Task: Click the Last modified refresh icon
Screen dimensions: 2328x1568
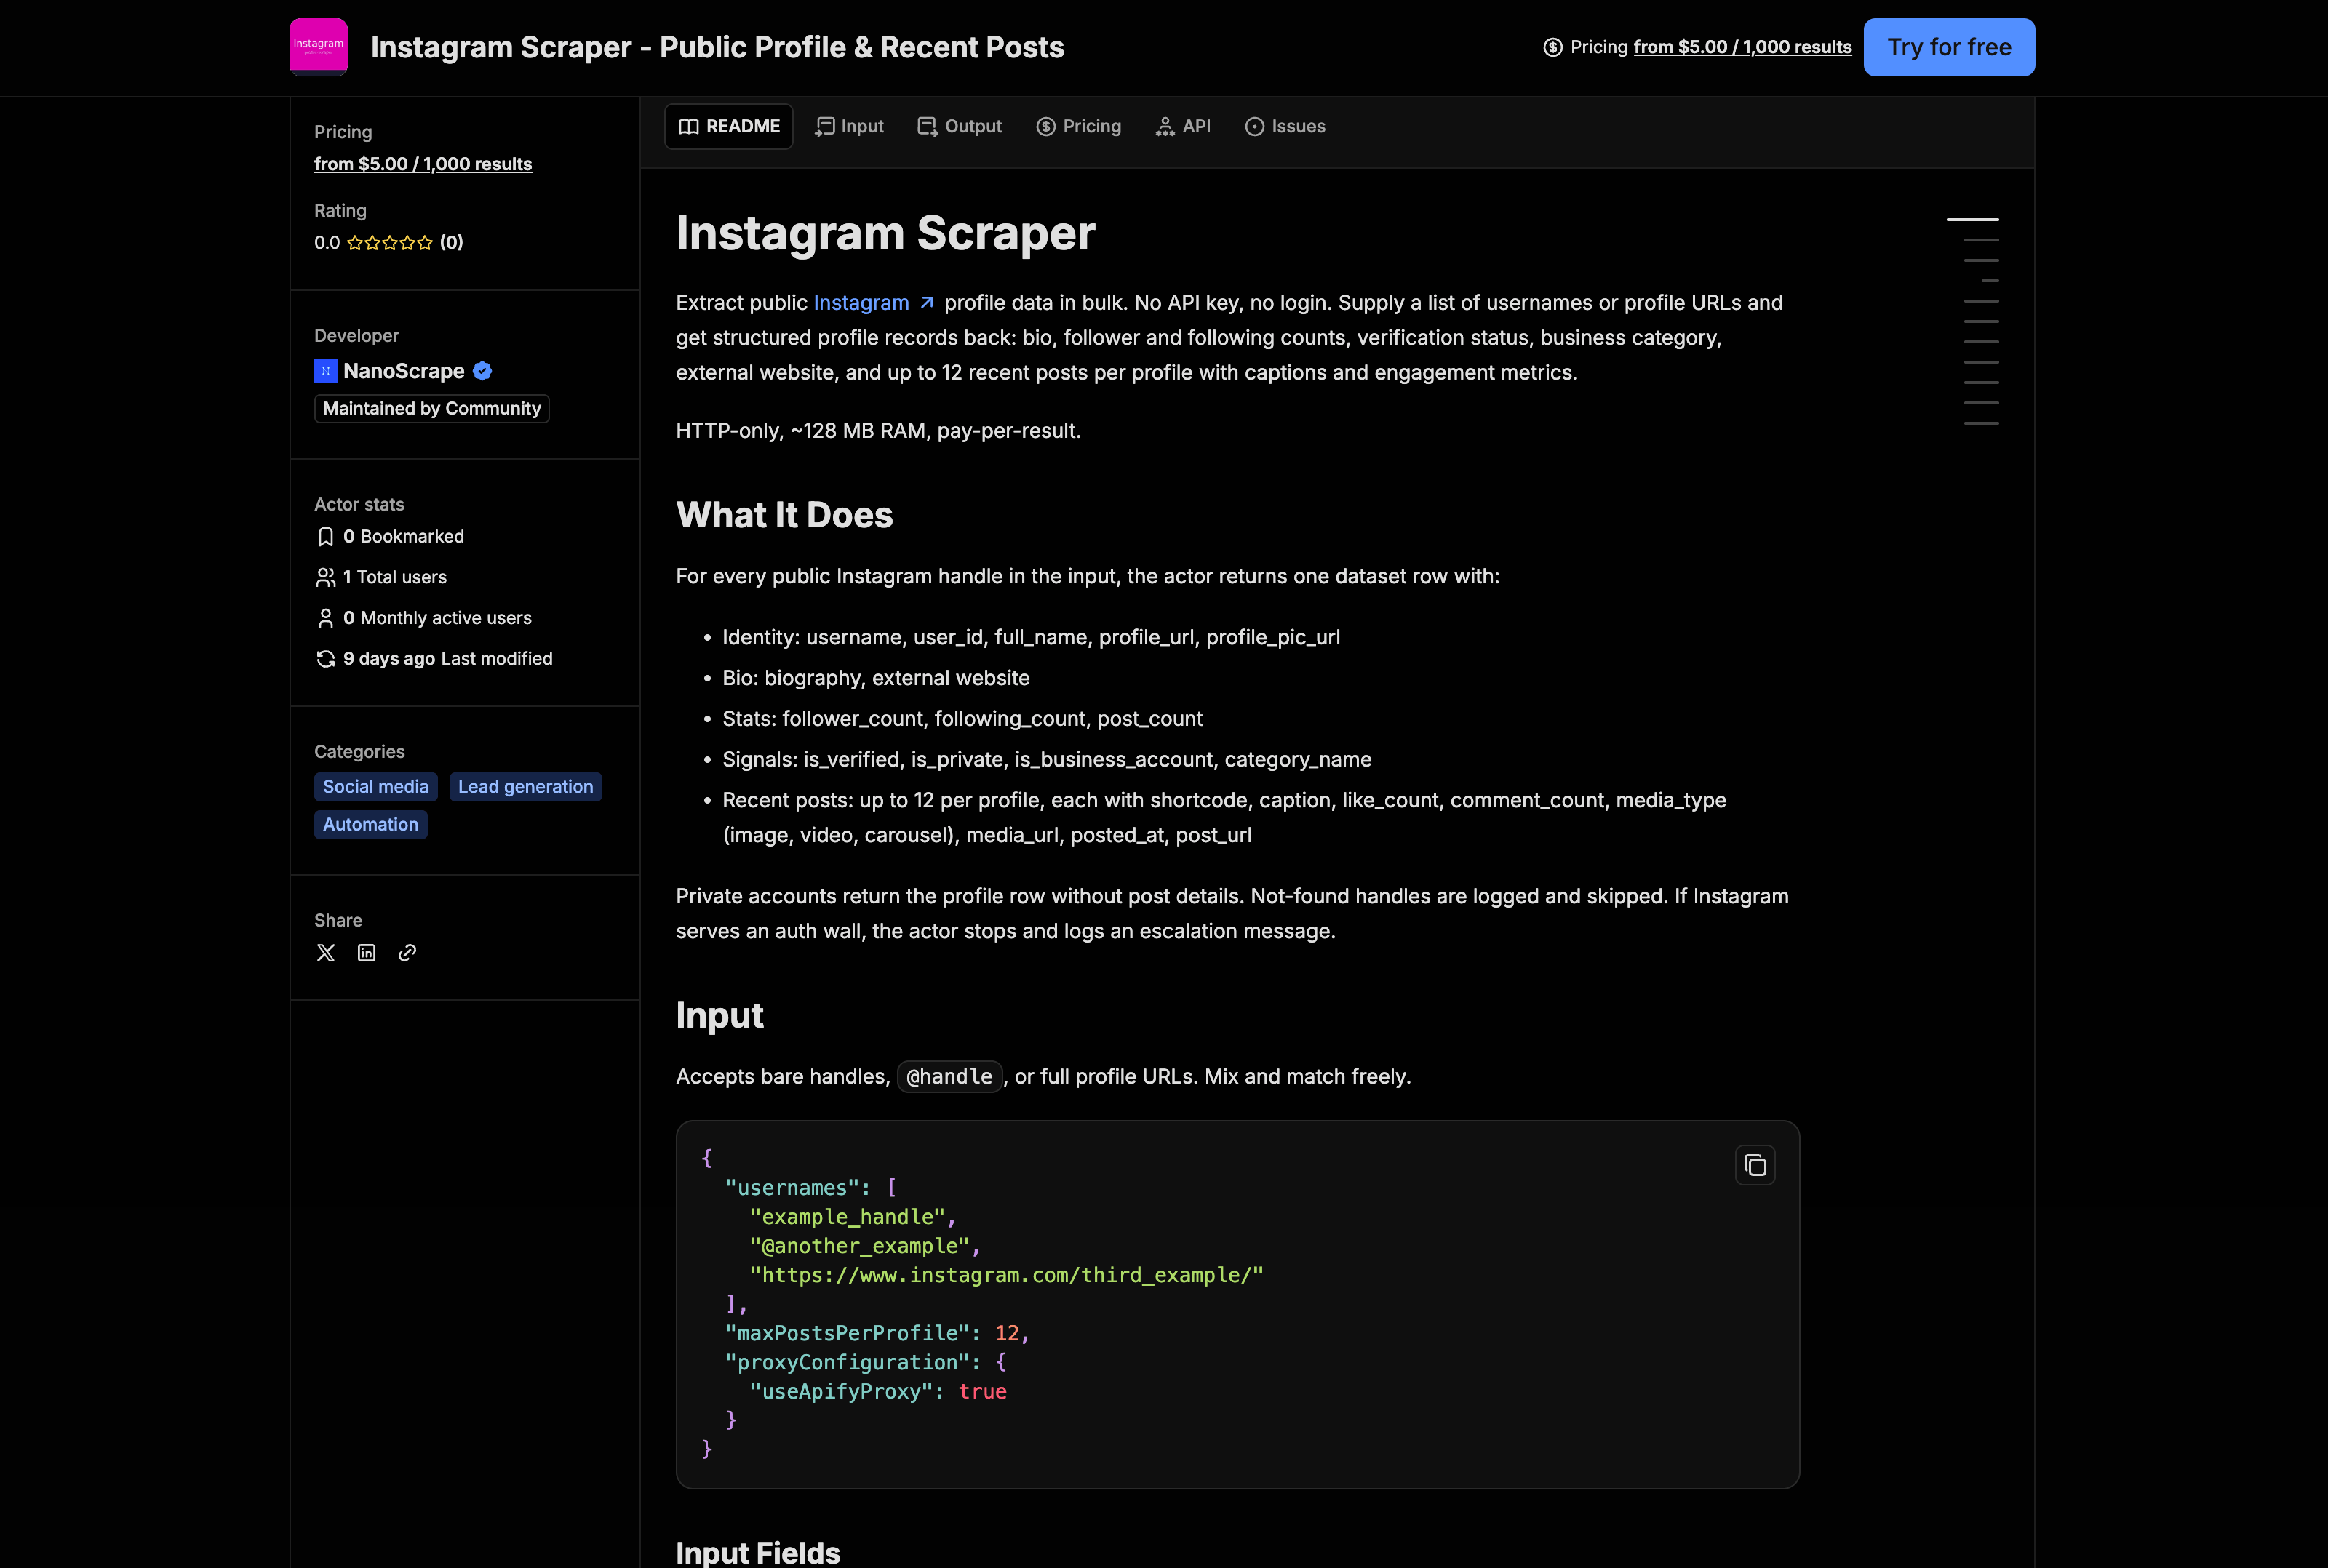Action: click(326, 659)
